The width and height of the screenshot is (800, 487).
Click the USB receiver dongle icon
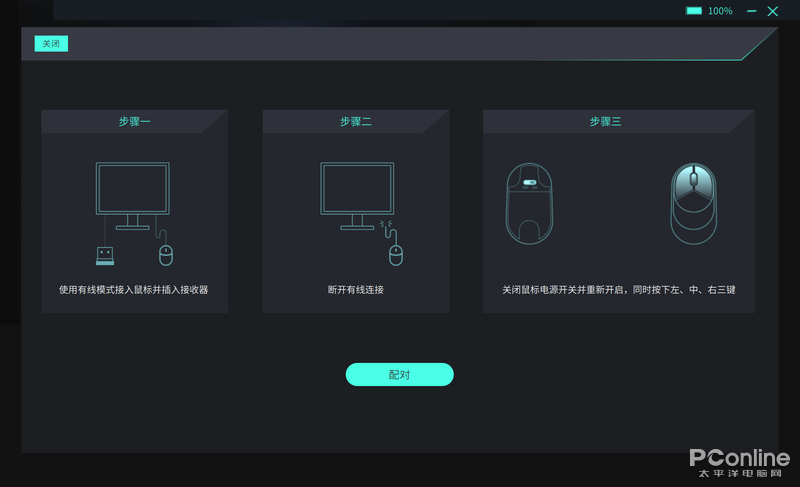tap(105, 256)
